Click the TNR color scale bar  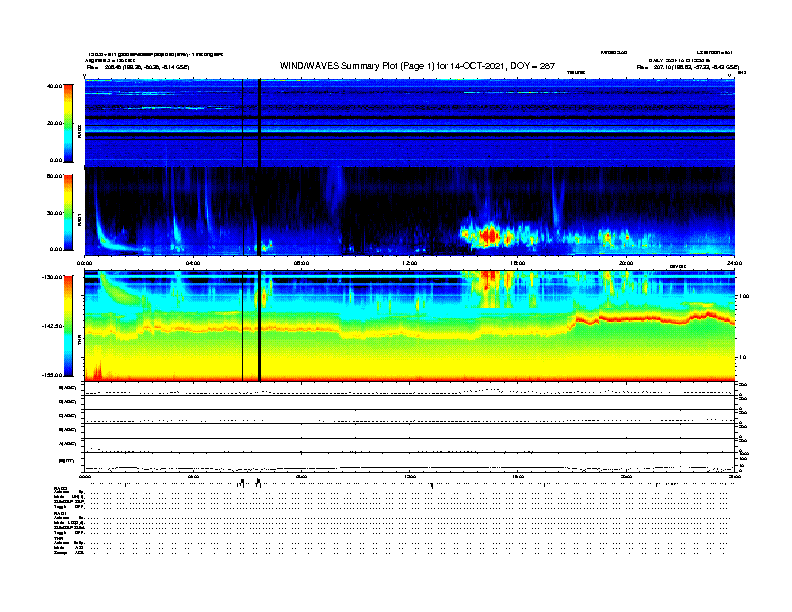68,326
